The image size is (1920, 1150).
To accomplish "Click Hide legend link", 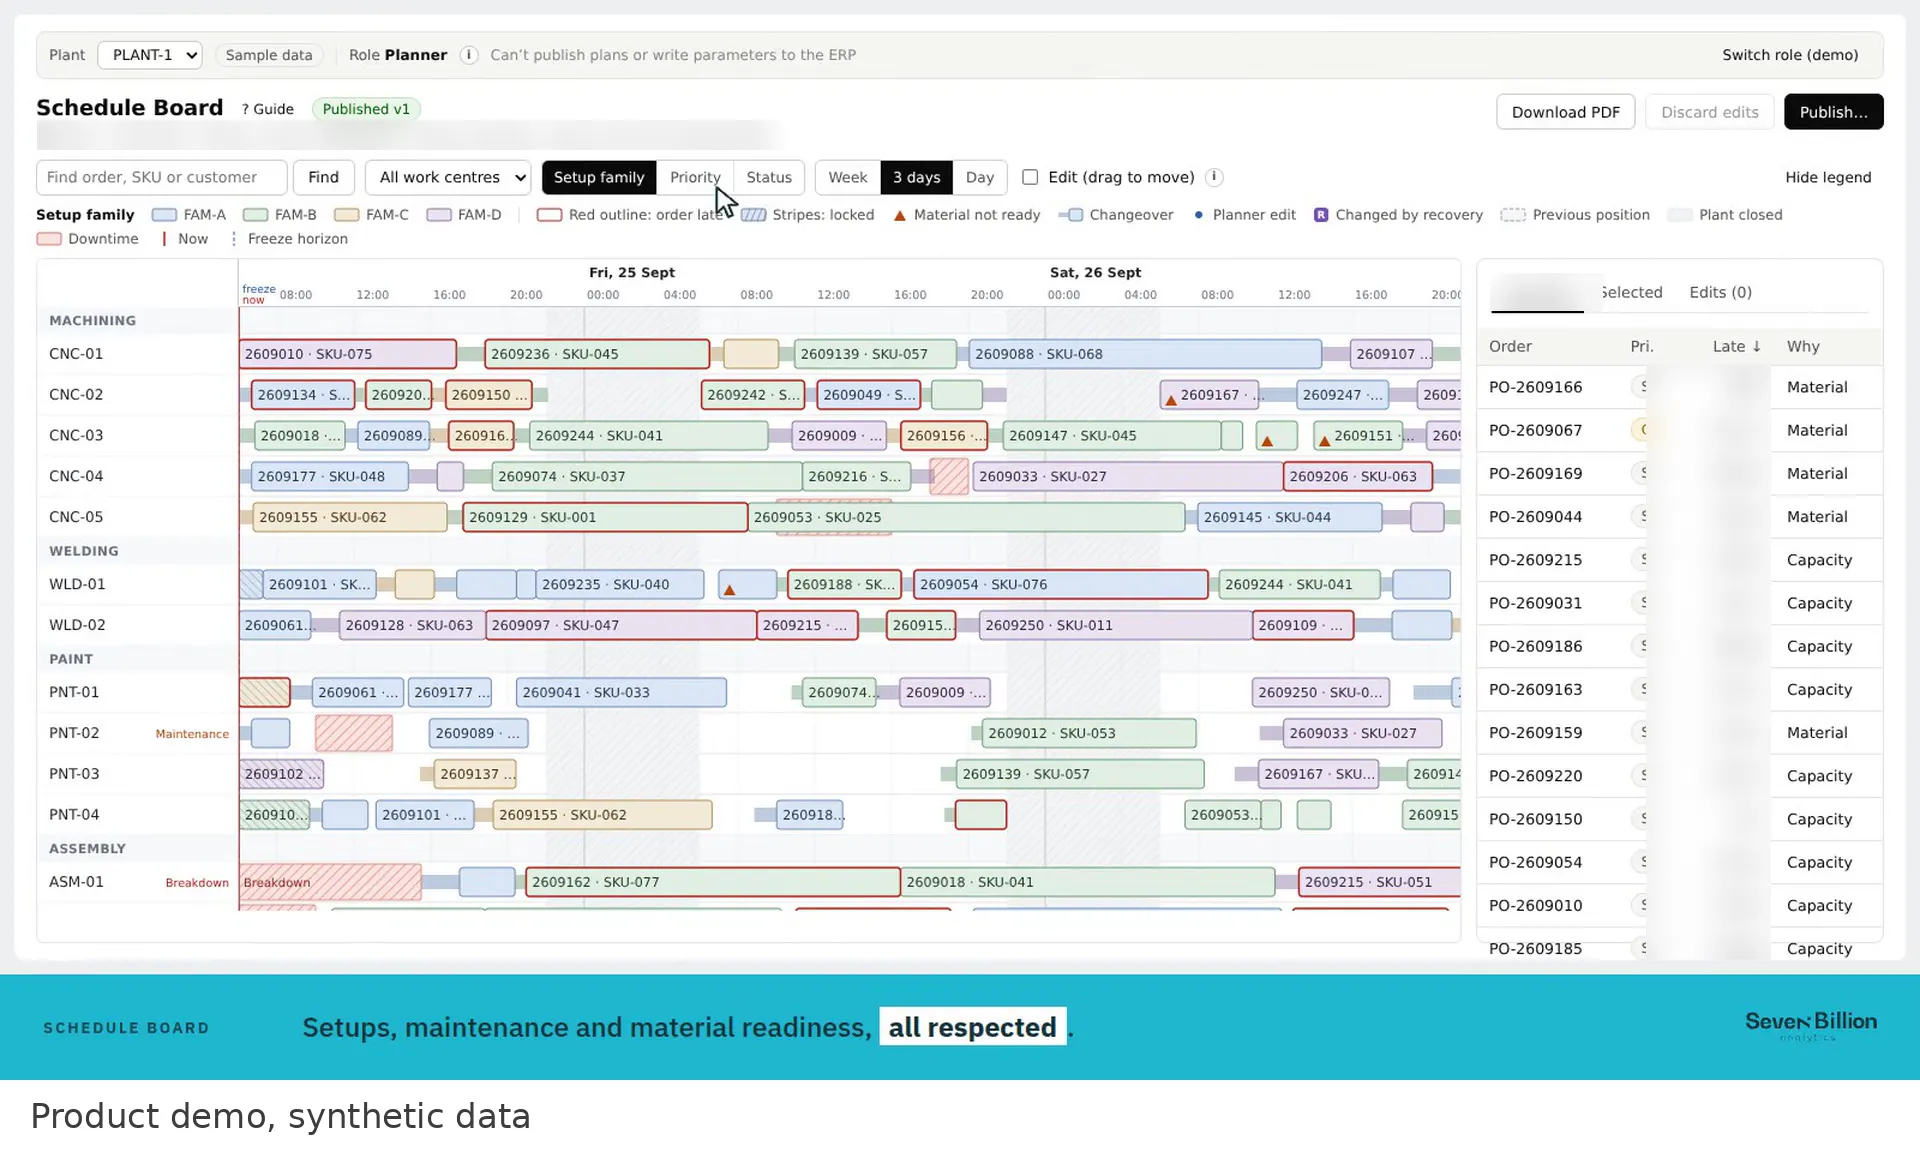I will [x=1828, y=177].
